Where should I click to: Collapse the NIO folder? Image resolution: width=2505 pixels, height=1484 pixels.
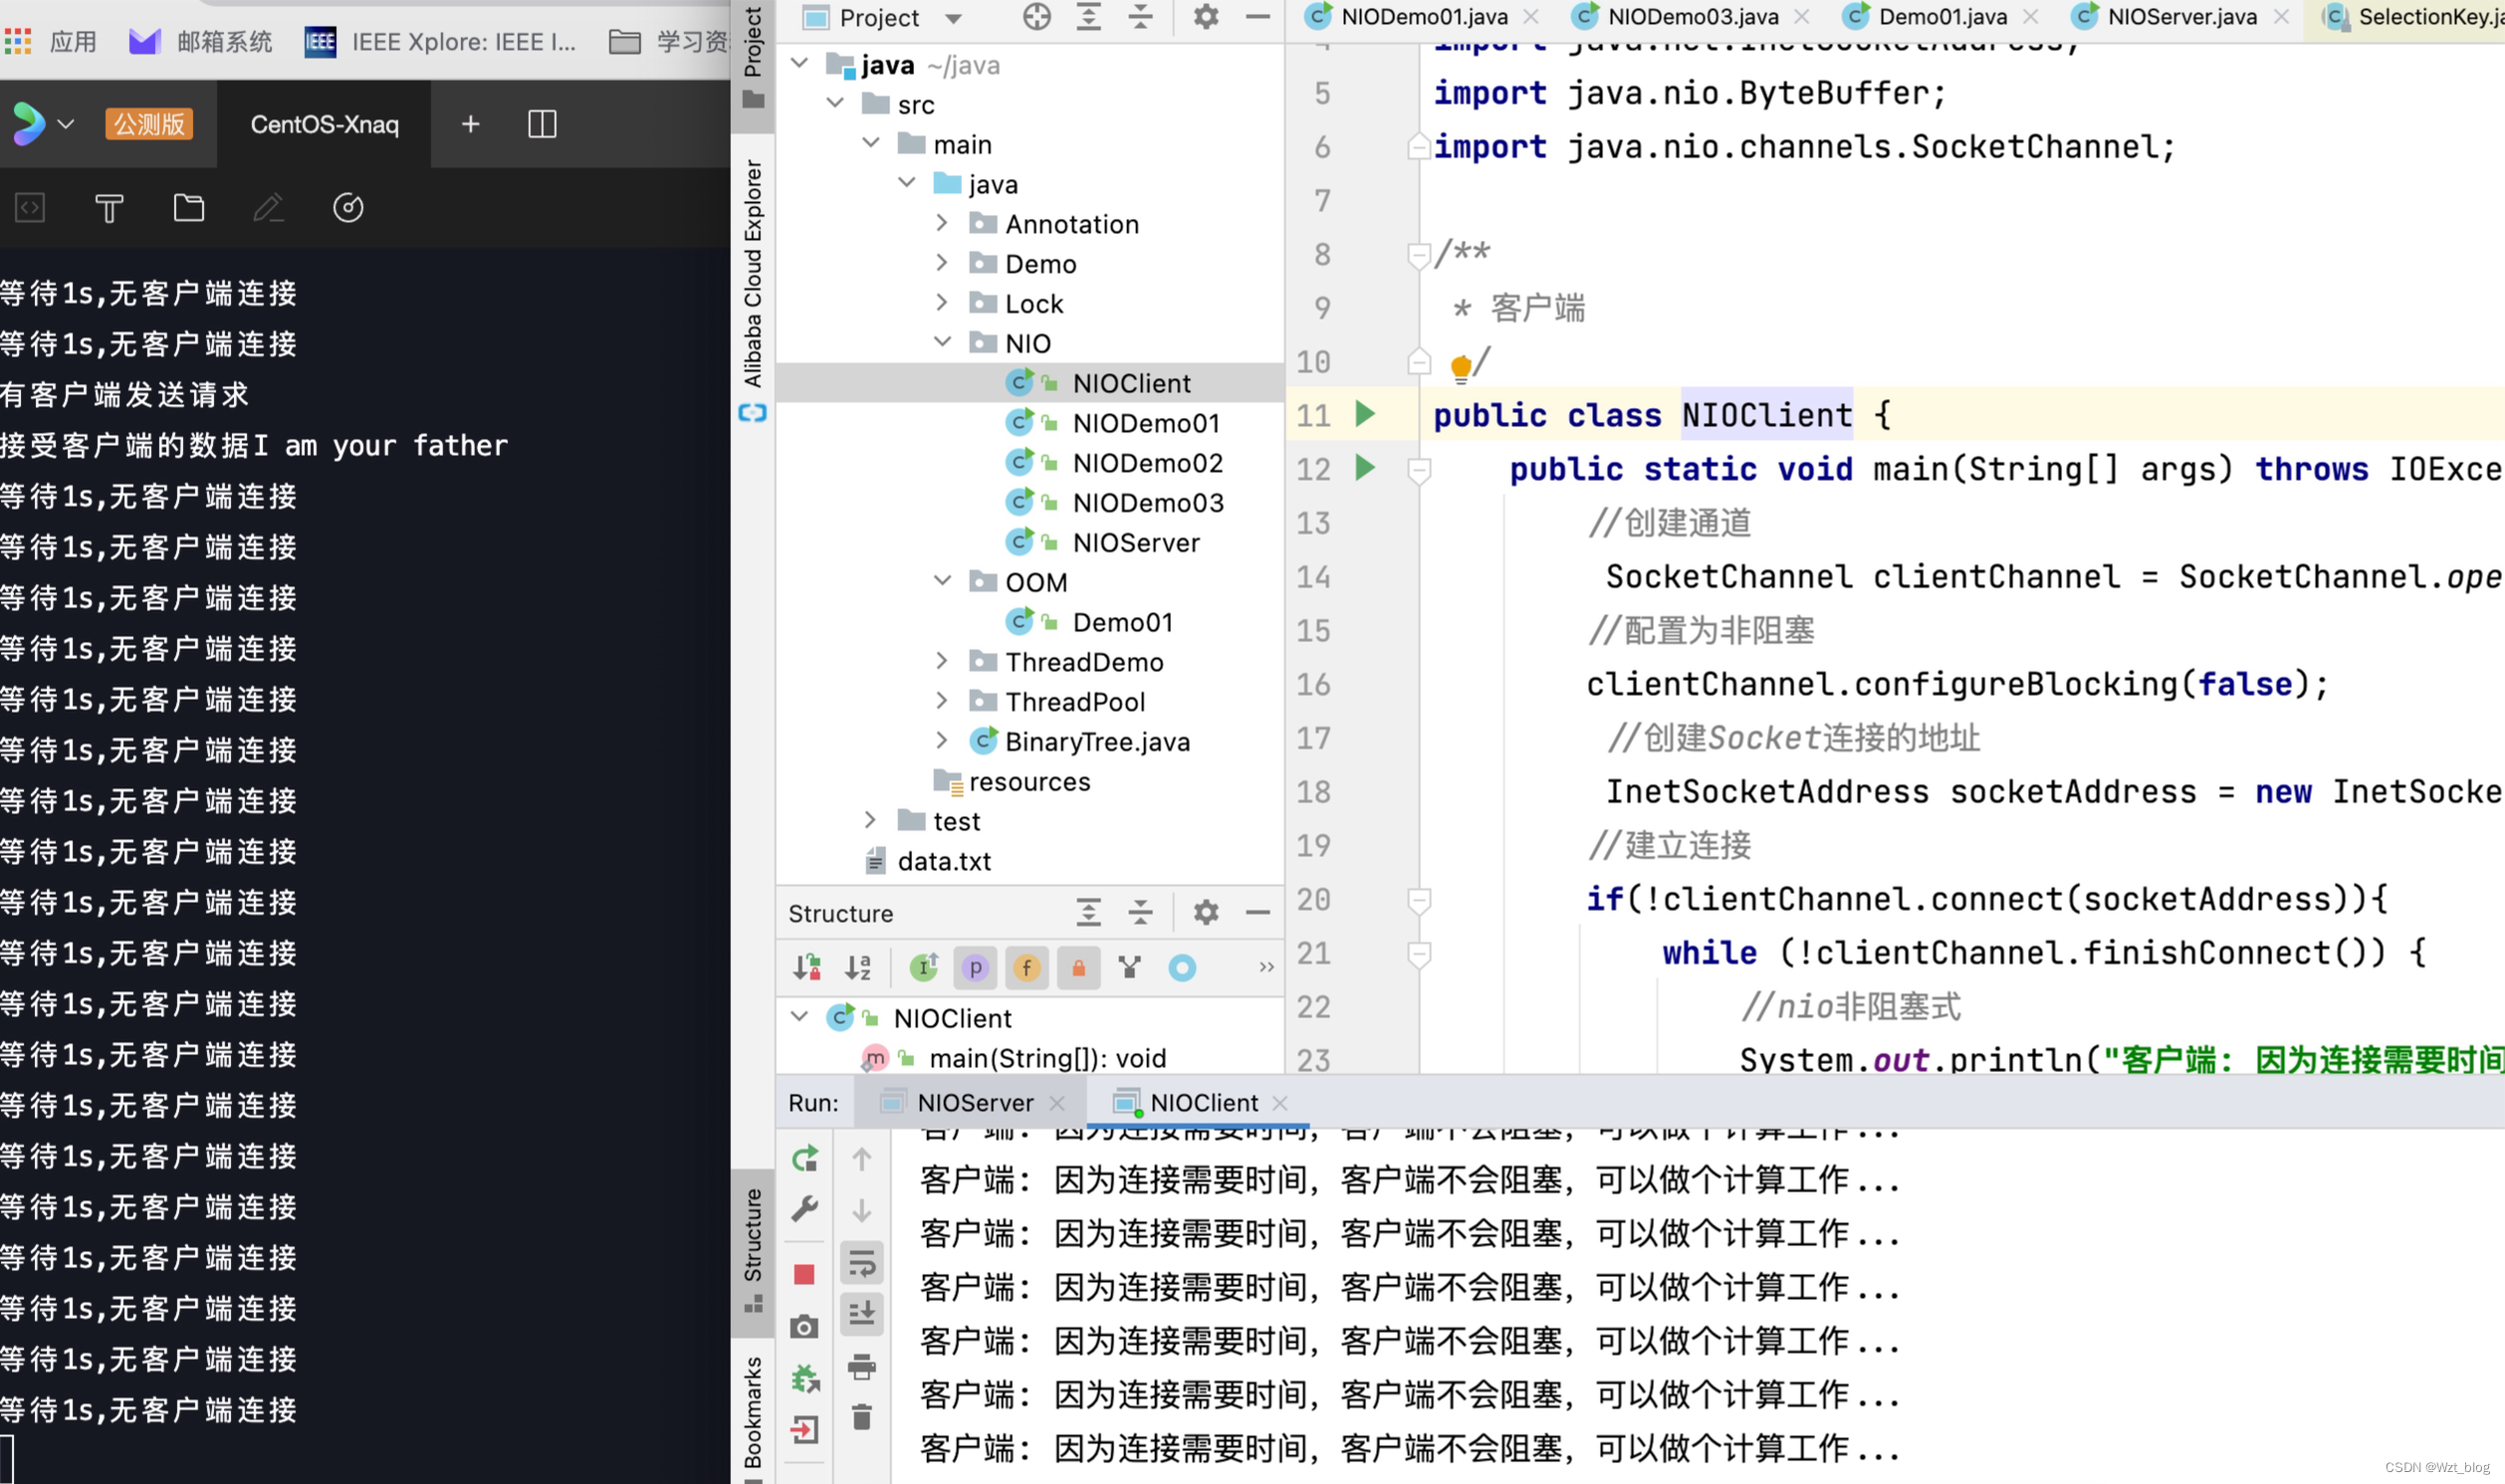941,343
